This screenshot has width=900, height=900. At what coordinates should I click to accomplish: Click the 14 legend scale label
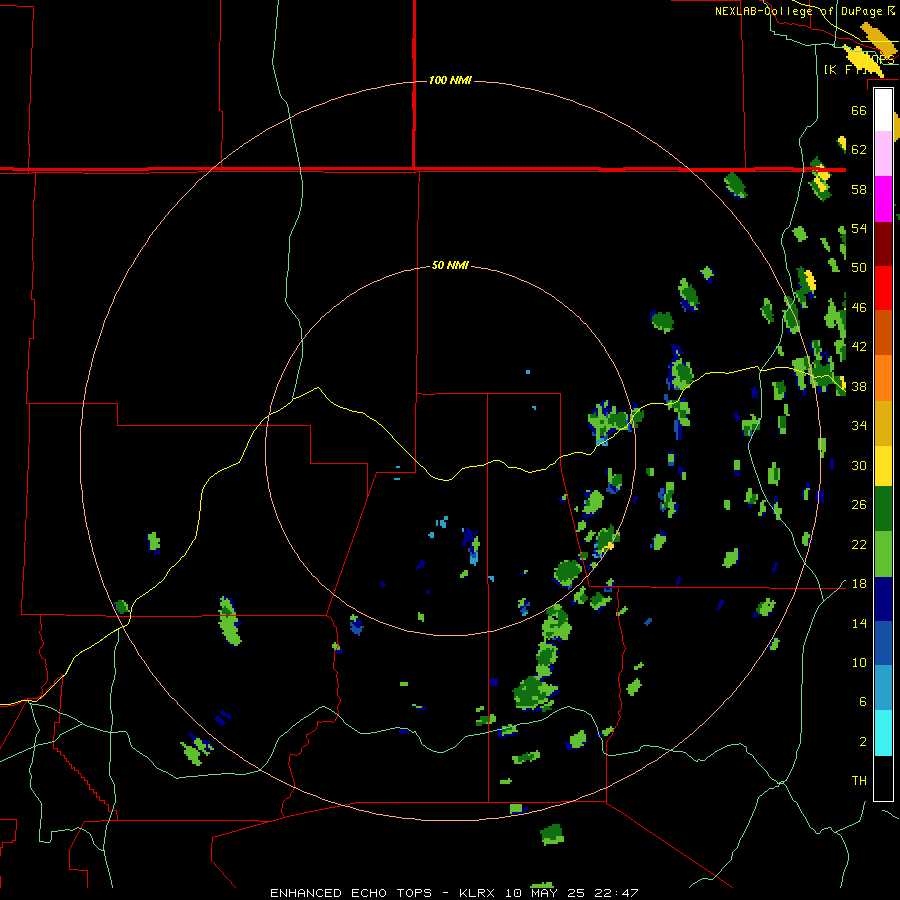click(859, 623)
